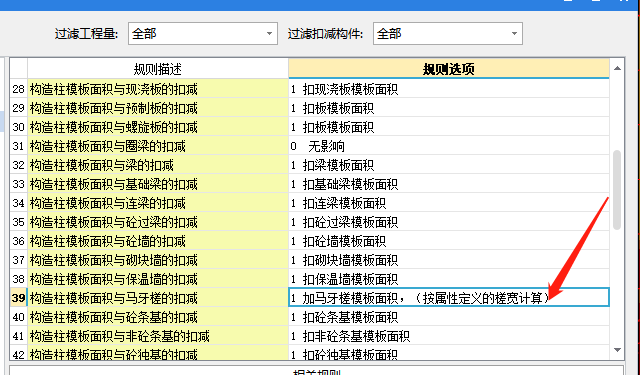Image resolution: width=640 pixels, height=375 pixels.
Task: Select row 28 构造柱模板面积与现浇板的扣减
Action: pyautogui.click(x=158, y=89)
